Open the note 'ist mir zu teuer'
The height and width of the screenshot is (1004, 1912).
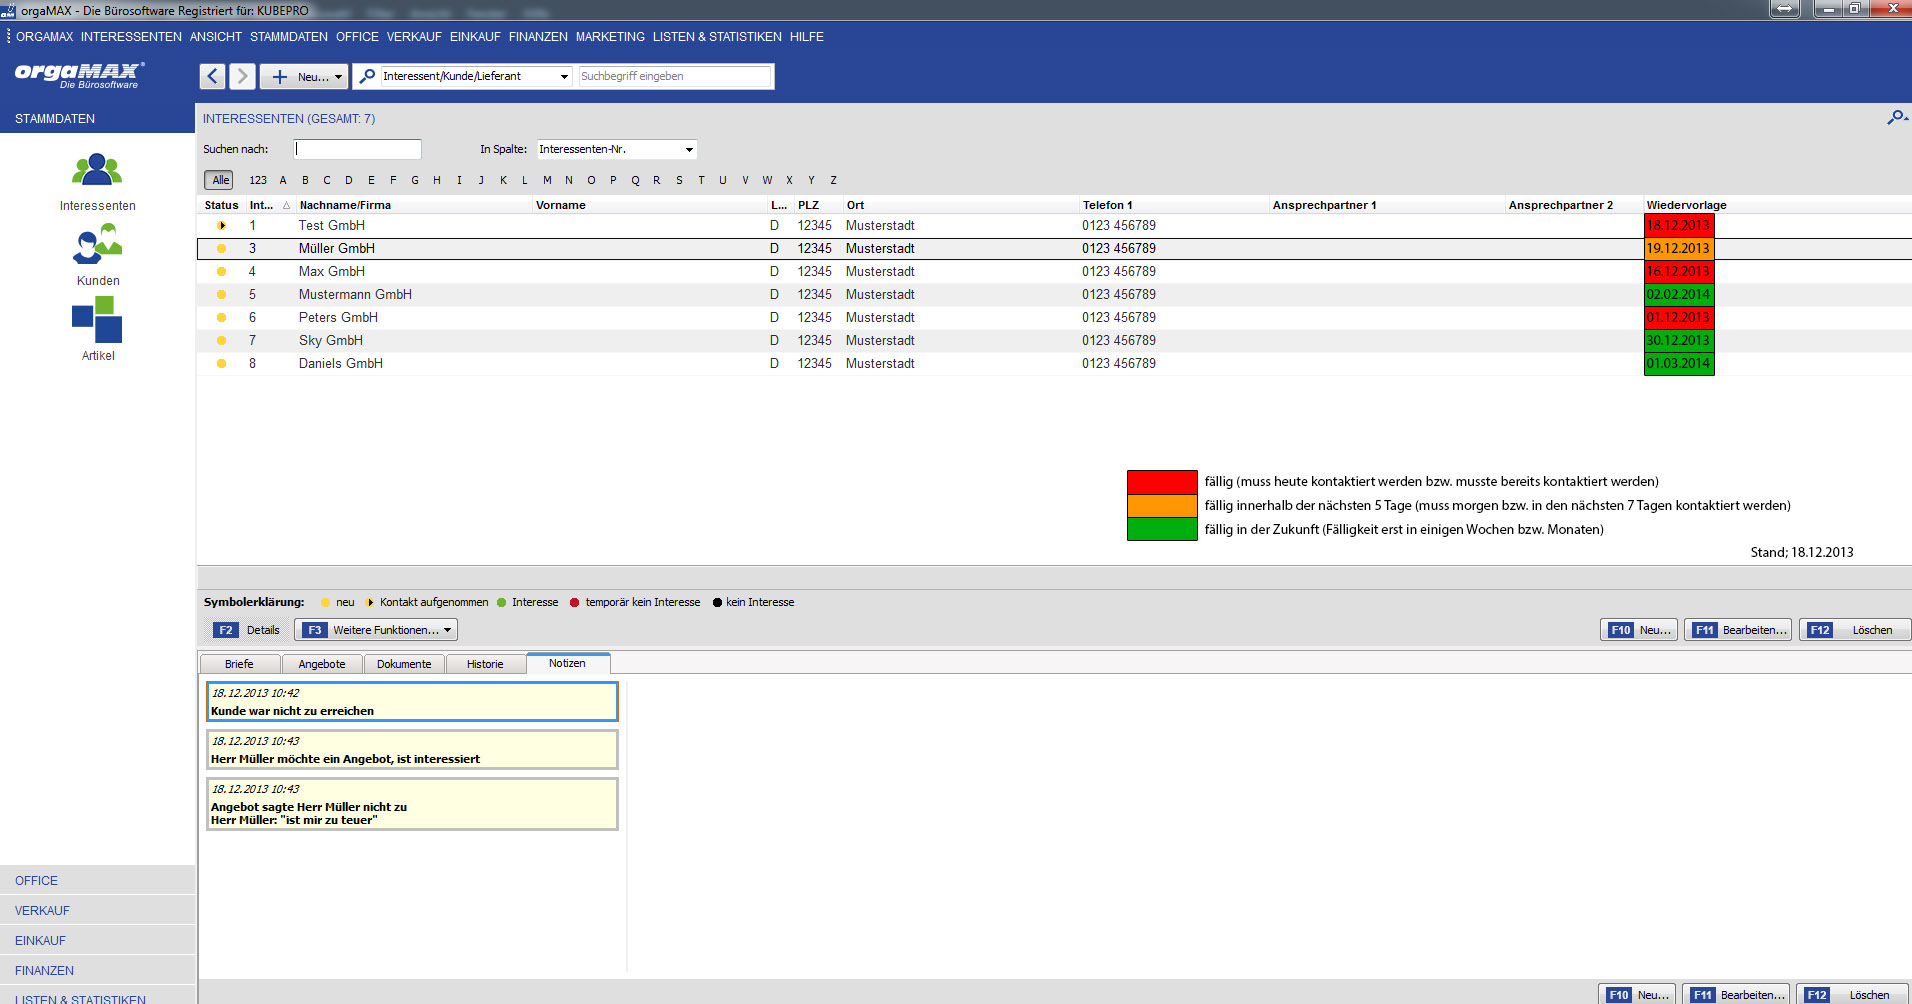point(412,804)
